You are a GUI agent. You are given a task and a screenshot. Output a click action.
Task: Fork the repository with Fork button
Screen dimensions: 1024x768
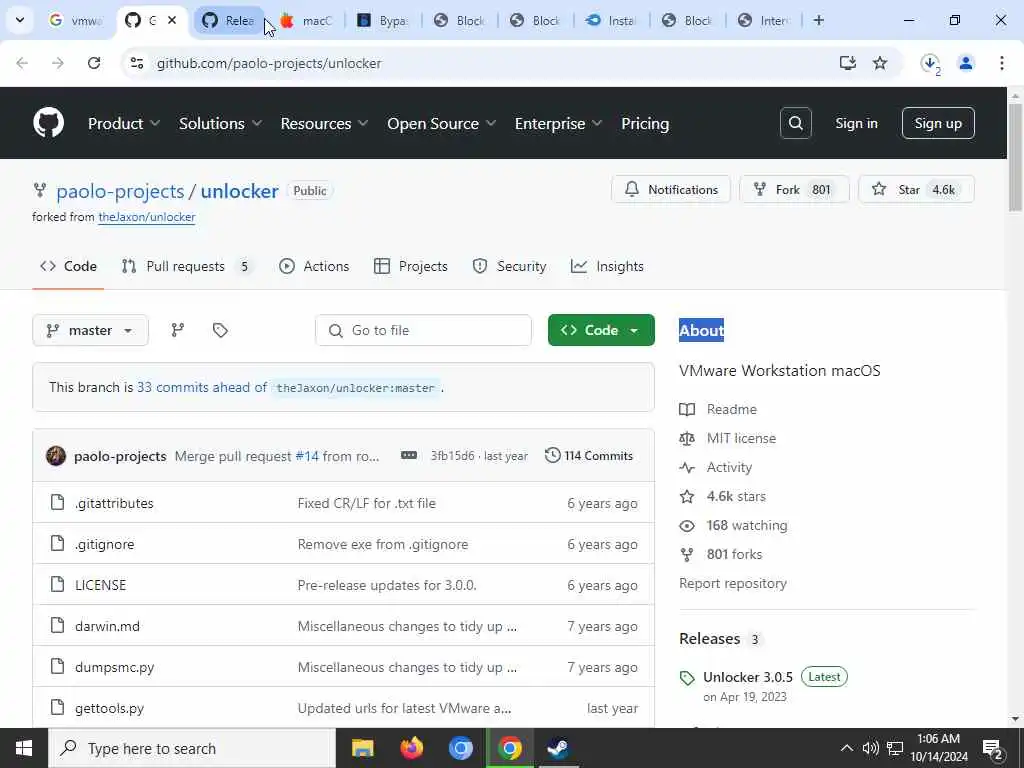click(794, 189)
